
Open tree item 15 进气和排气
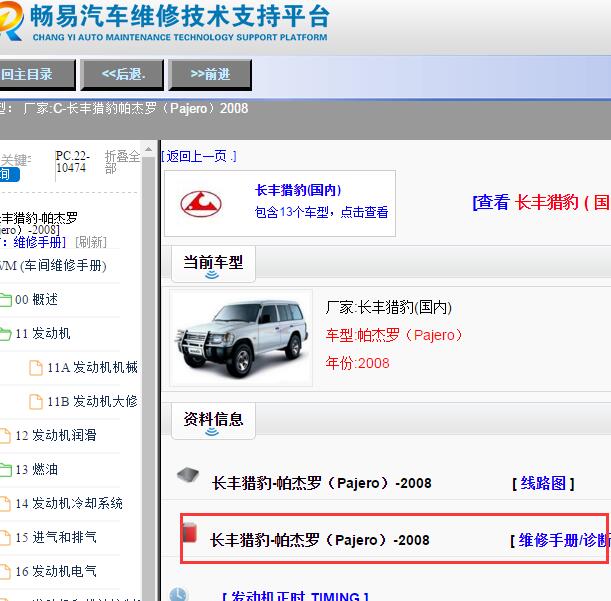56,537
